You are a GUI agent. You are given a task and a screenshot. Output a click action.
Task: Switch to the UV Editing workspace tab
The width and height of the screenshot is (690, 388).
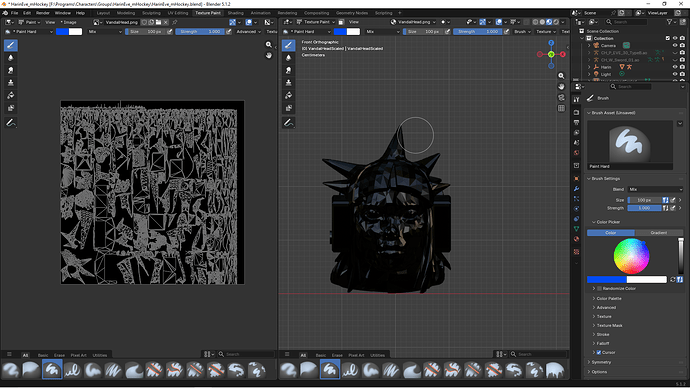click(178, 13)
